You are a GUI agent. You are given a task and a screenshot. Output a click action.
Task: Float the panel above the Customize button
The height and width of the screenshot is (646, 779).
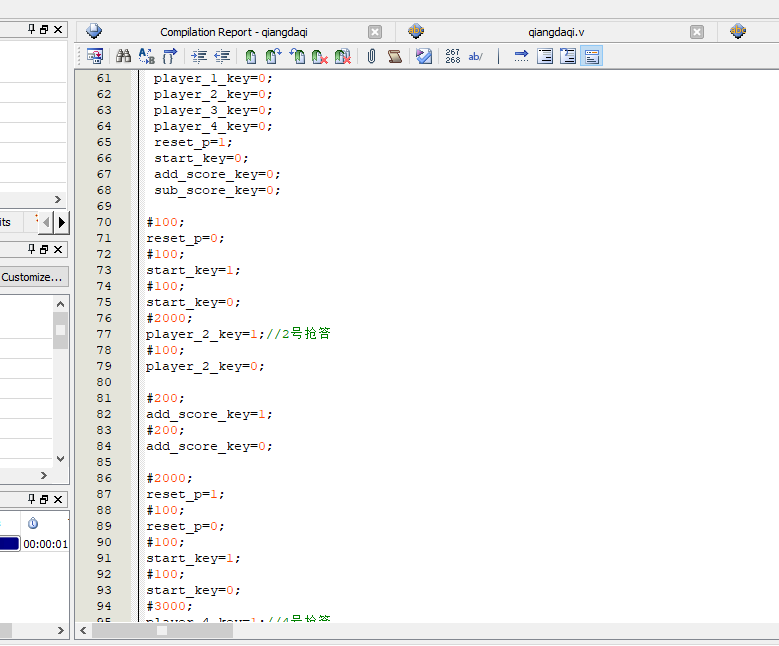(x=44, y=249)
